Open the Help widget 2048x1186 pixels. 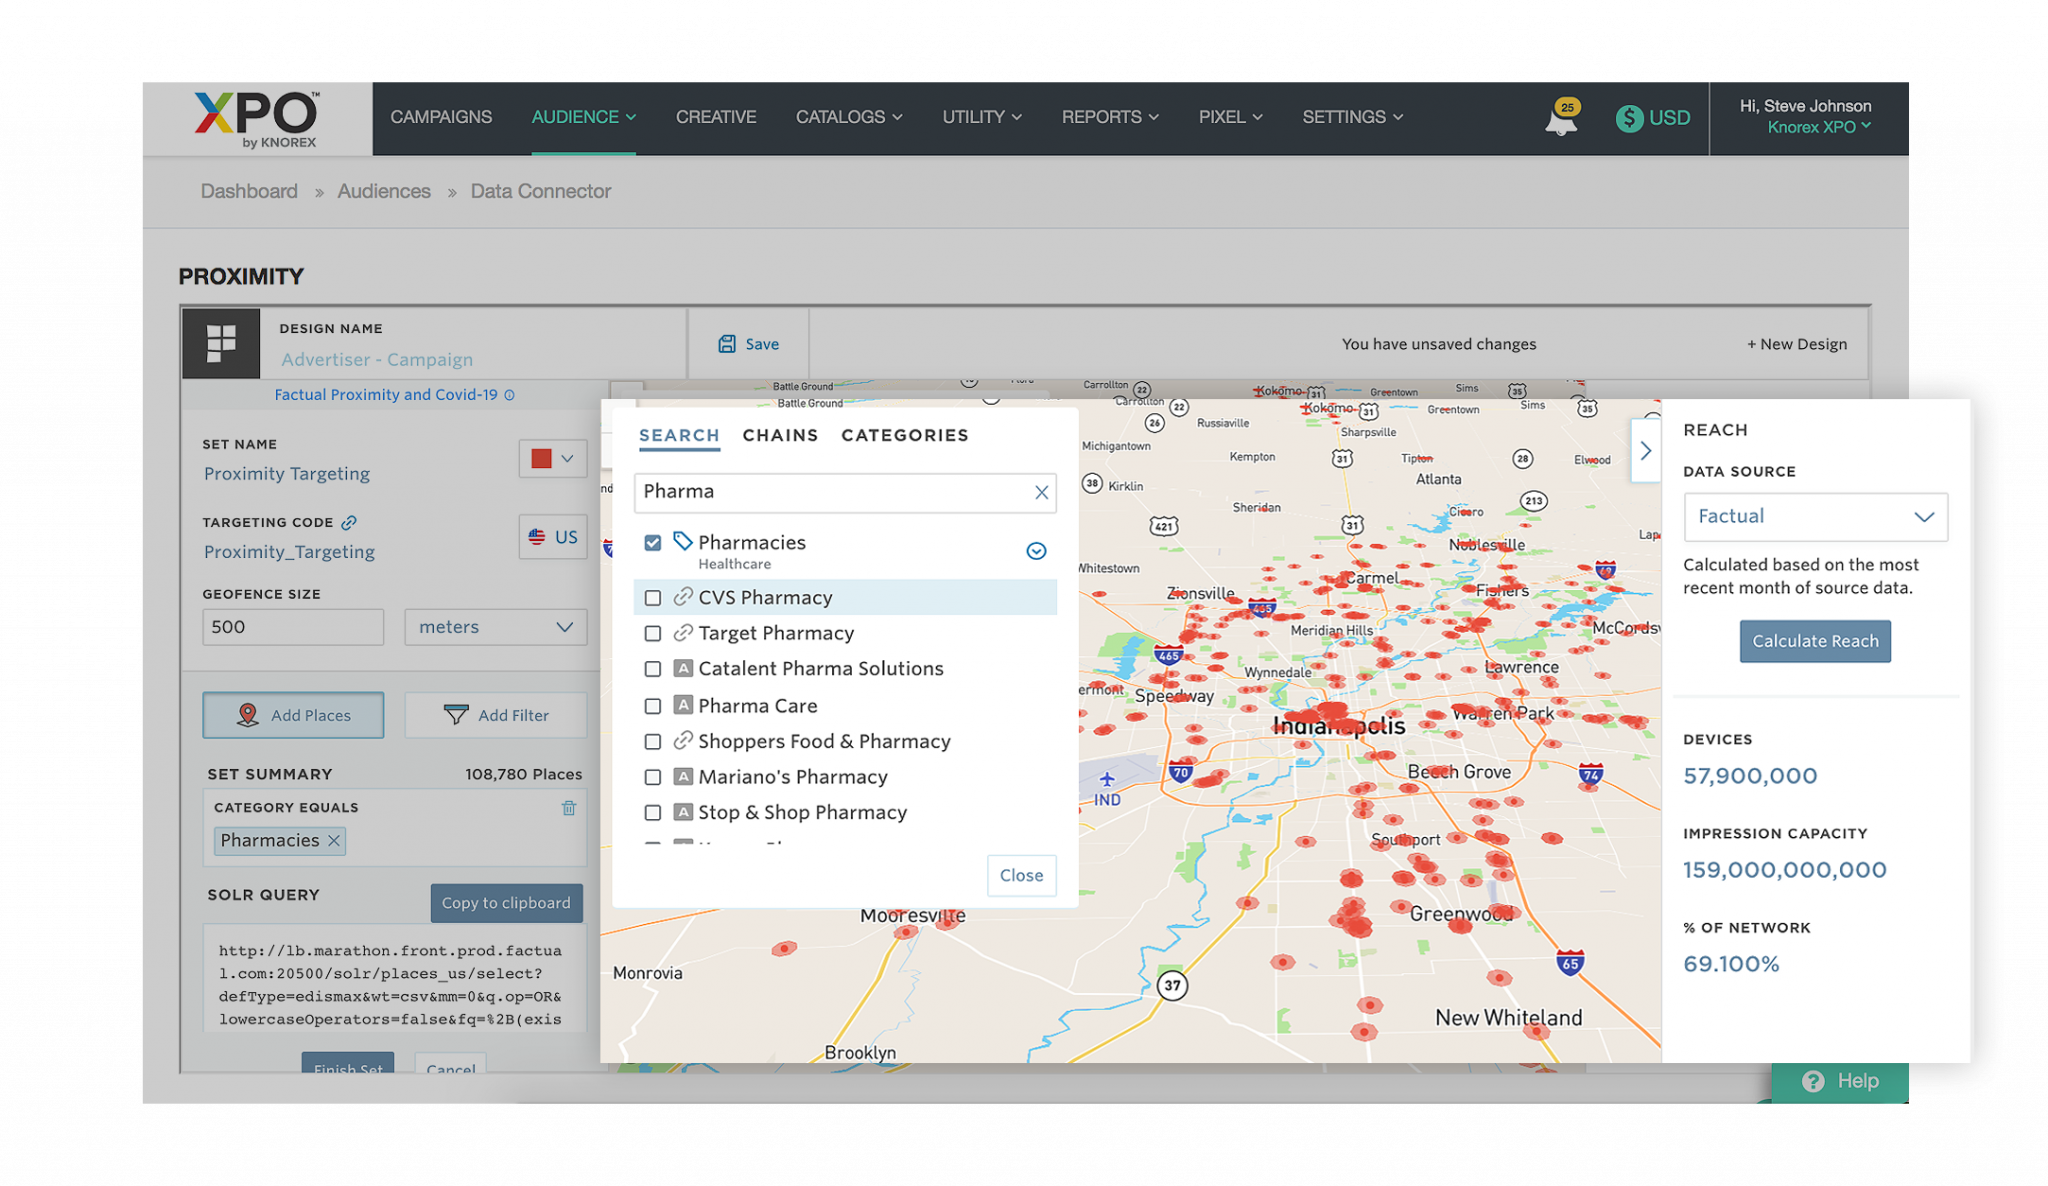pos(1838,1080)
